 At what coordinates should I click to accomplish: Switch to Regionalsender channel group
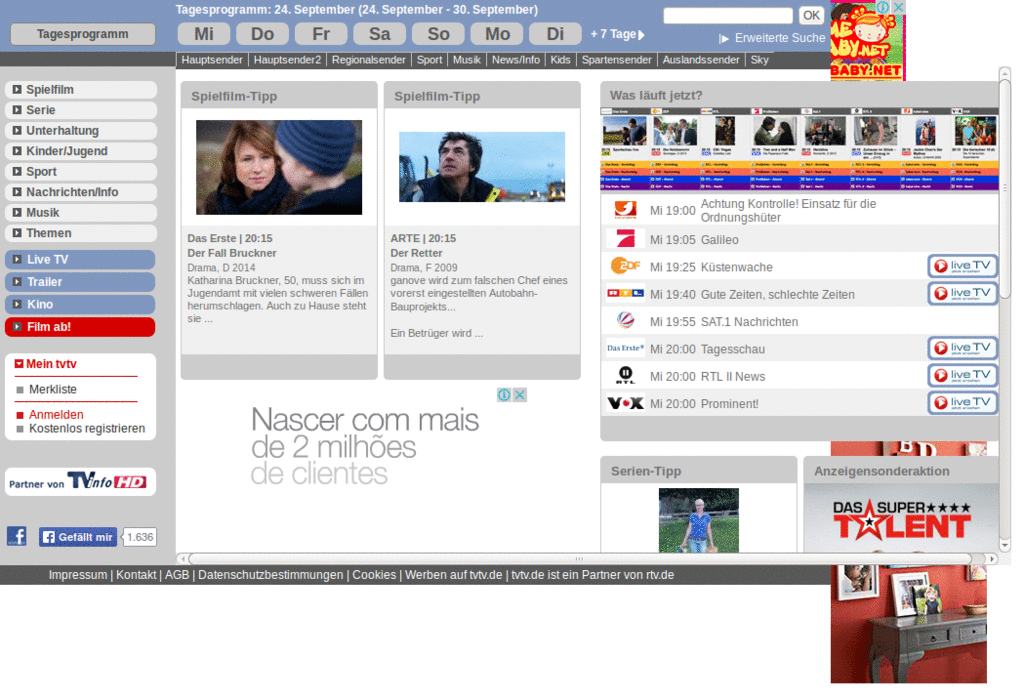click(x=368, y=59)
